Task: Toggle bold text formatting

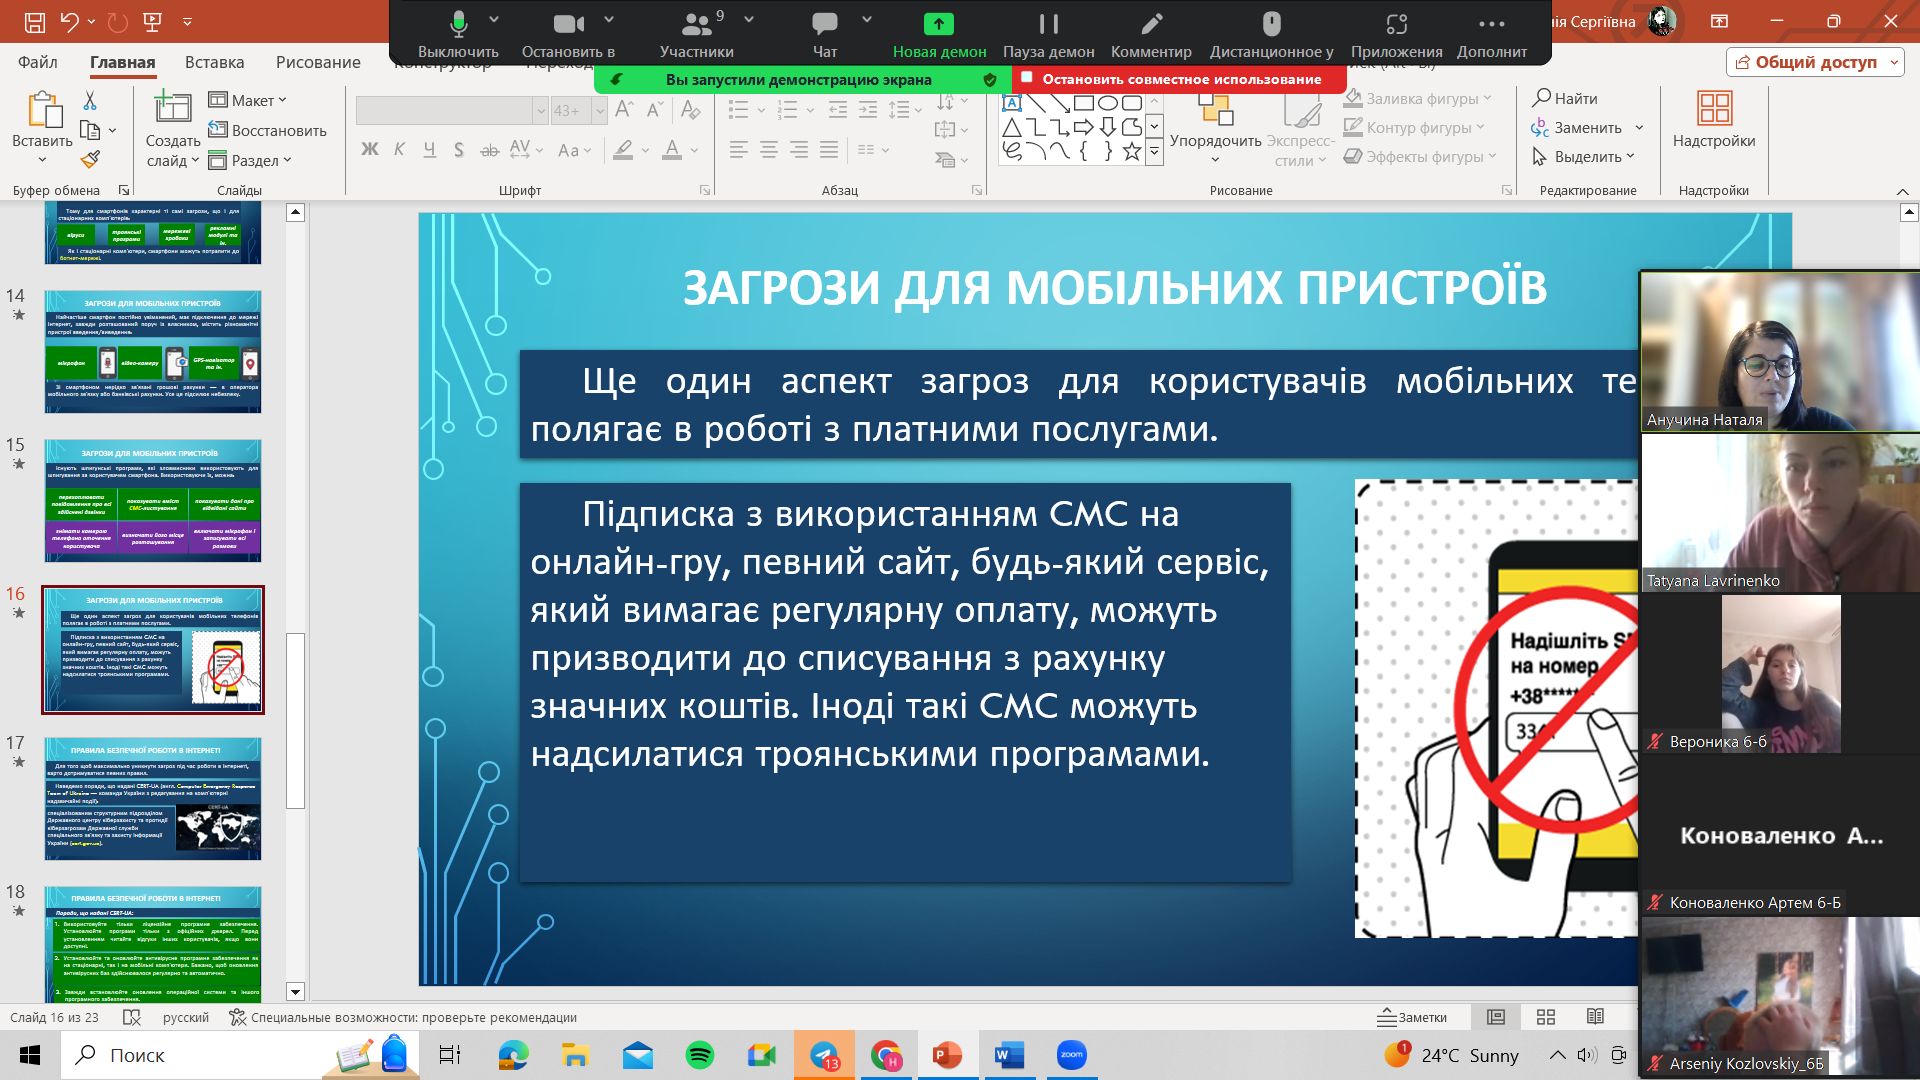Action: click(x=370, y=150)
